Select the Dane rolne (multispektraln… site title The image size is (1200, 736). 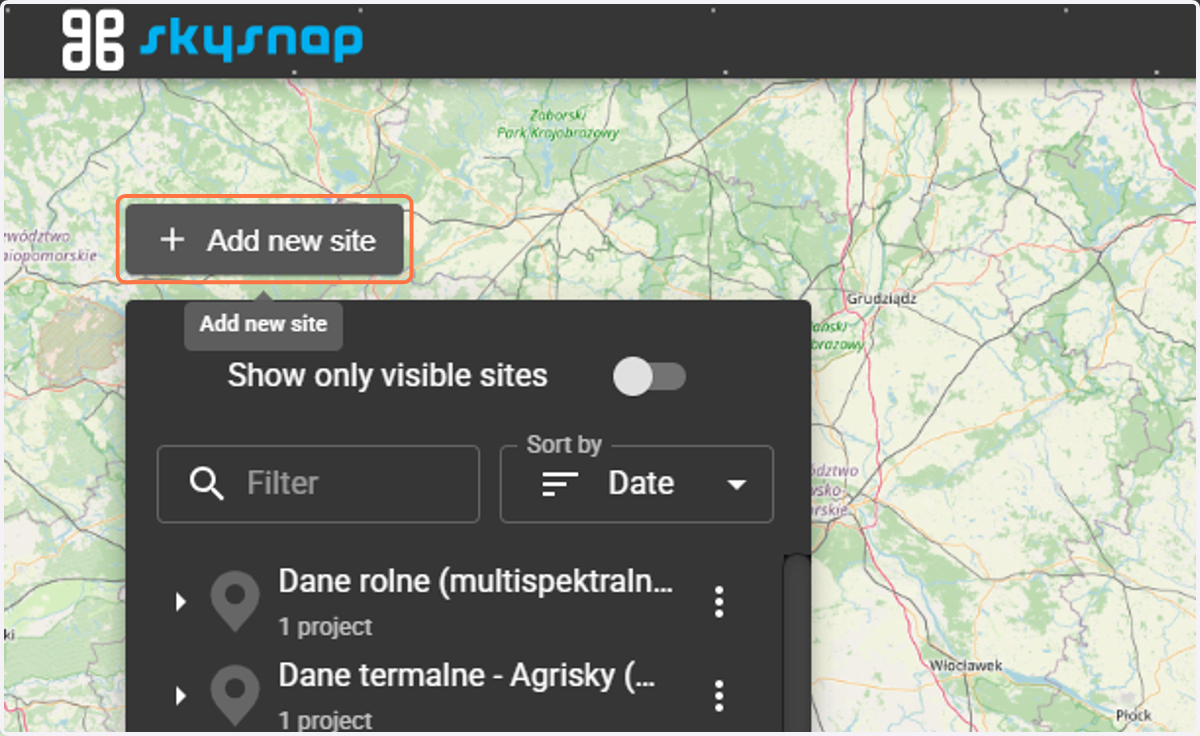pyautogui.click(x=476, y=582)
